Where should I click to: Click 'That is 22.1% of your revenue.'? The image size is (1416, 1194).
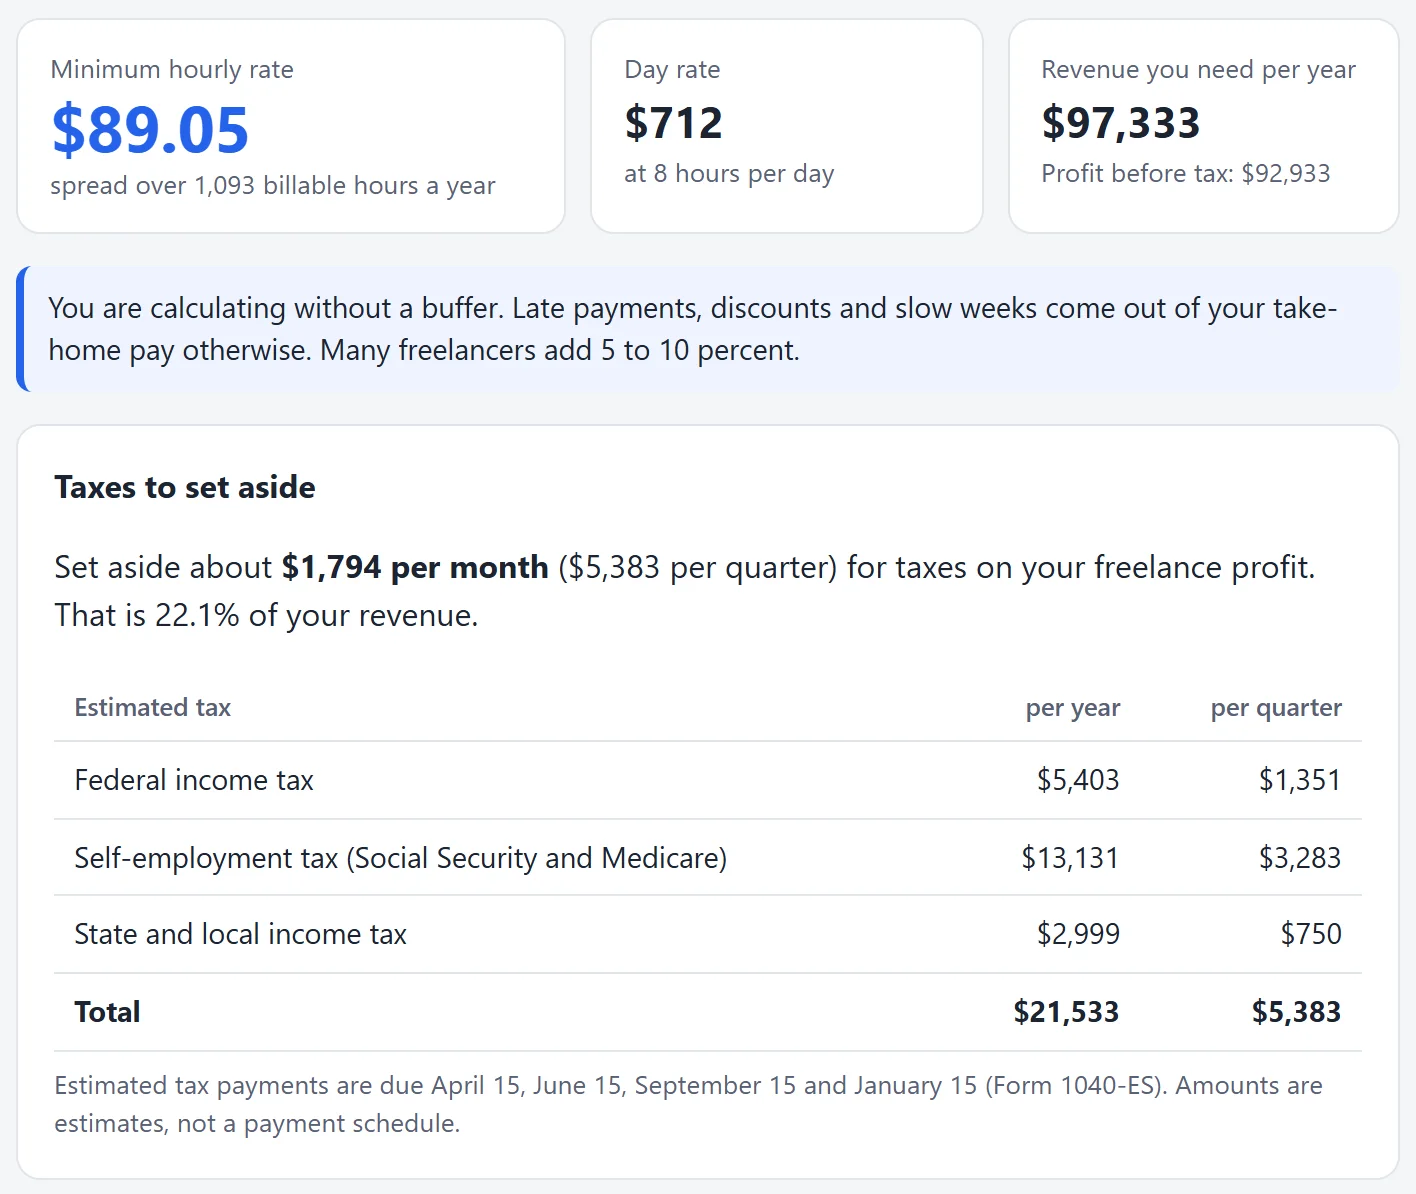tap(266, 615)
